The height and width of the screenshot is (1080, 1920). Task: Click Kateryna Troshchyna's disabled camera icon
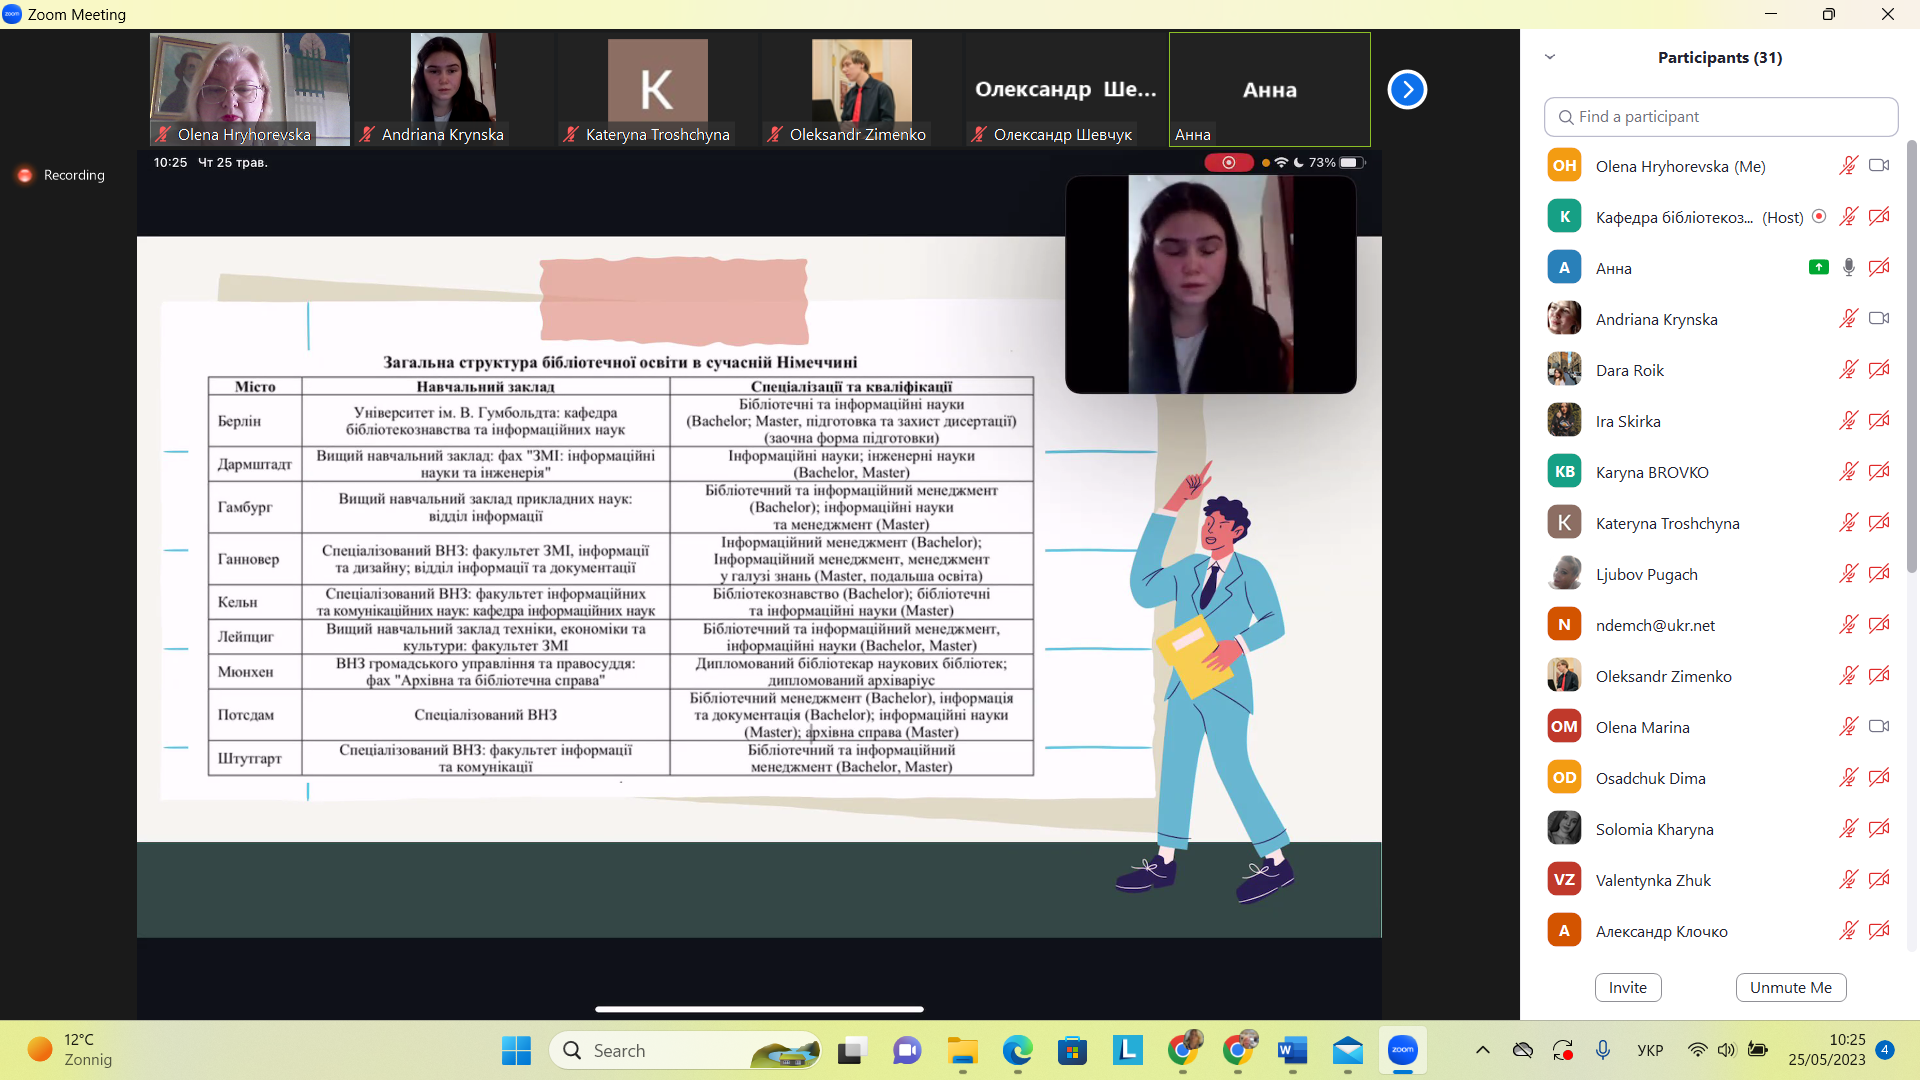tap(1879, 522)
